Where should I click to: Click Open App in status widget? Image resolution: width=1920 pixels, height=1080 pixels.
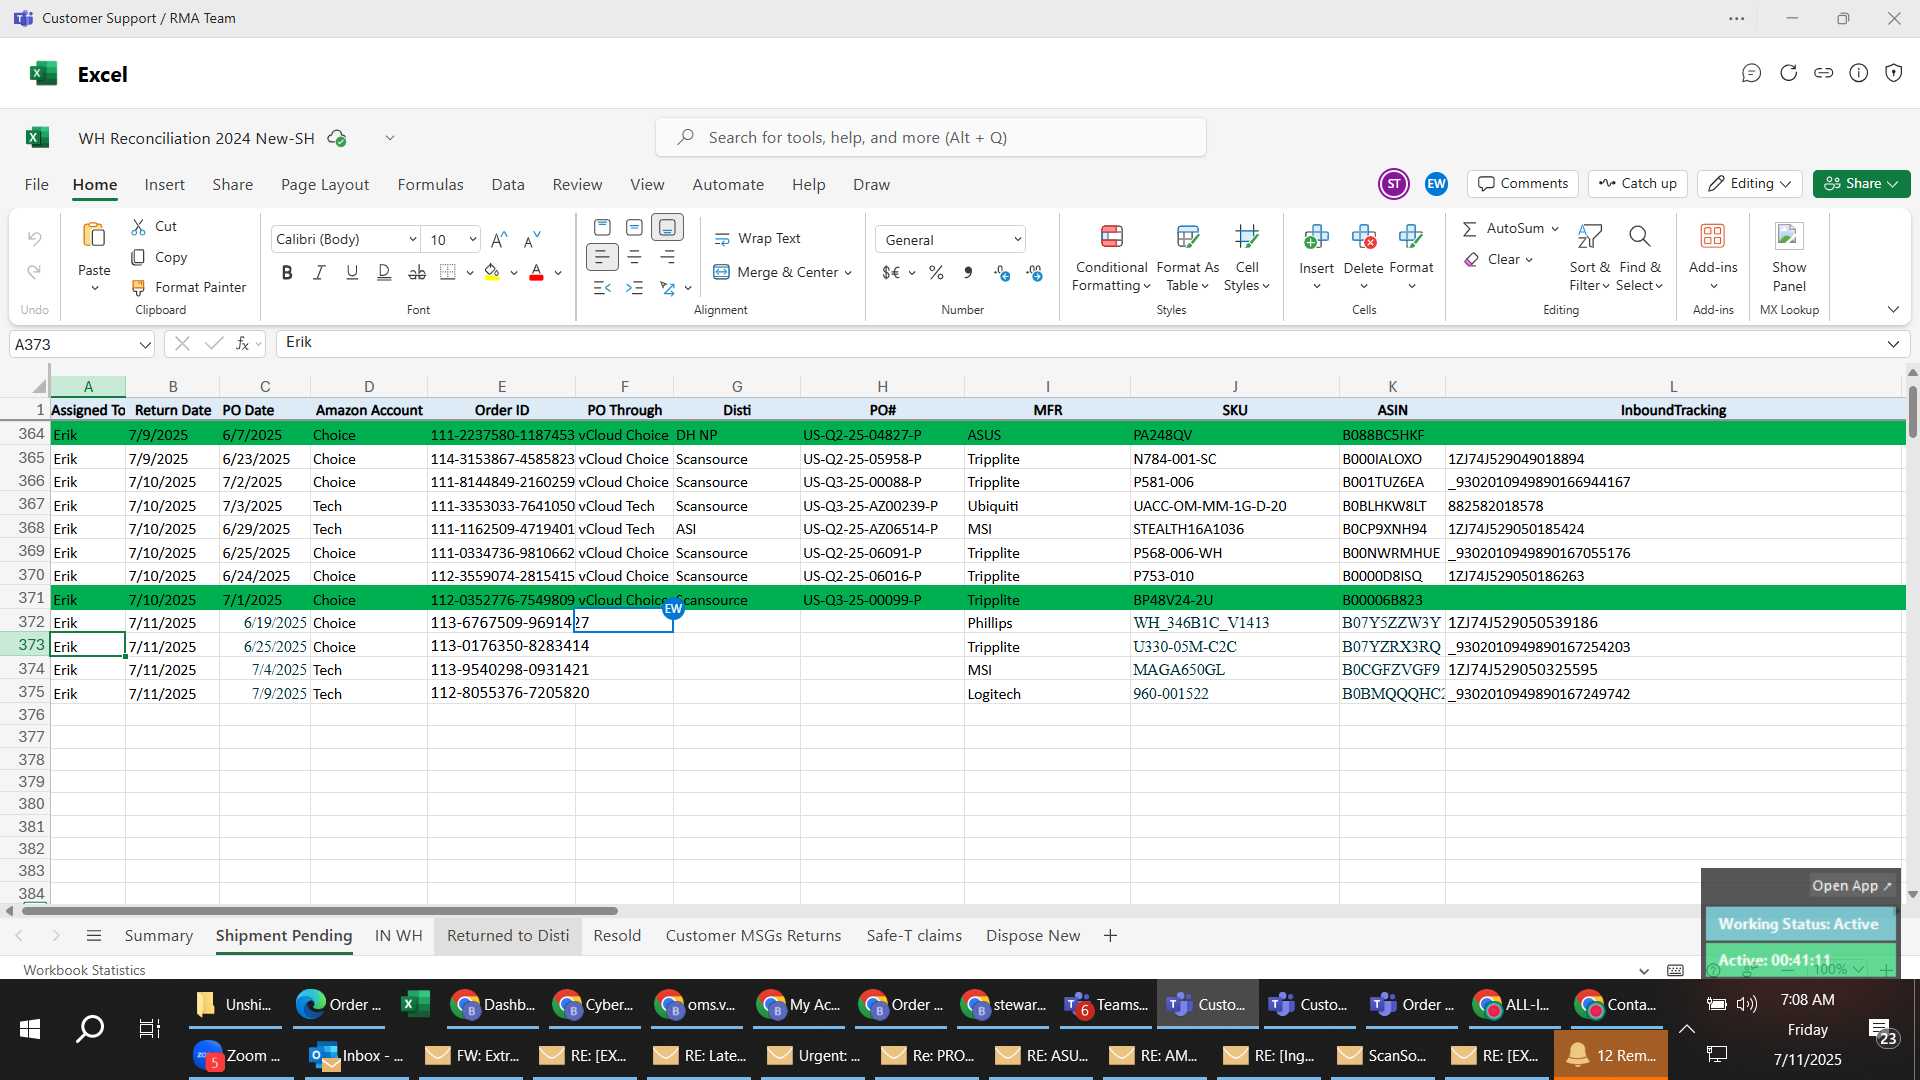(1851, 886)
